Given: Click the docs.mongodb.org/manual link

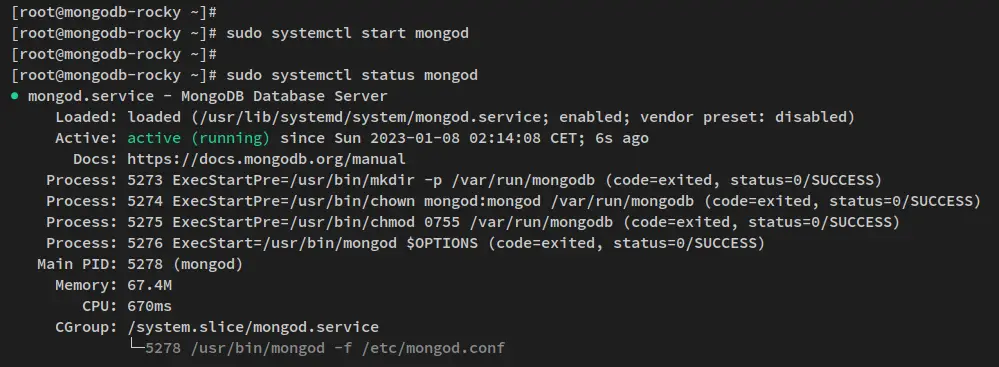Looking at the screenshot, I should click(x=266, y=159).
